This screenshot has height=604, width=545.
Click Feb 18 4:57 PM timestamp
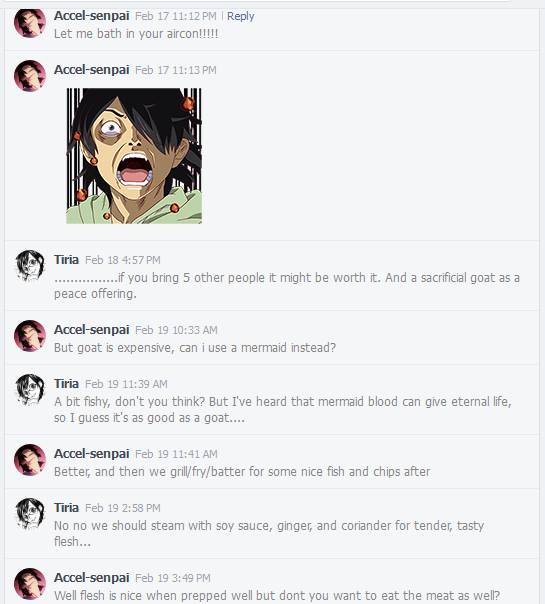point(122,260)
